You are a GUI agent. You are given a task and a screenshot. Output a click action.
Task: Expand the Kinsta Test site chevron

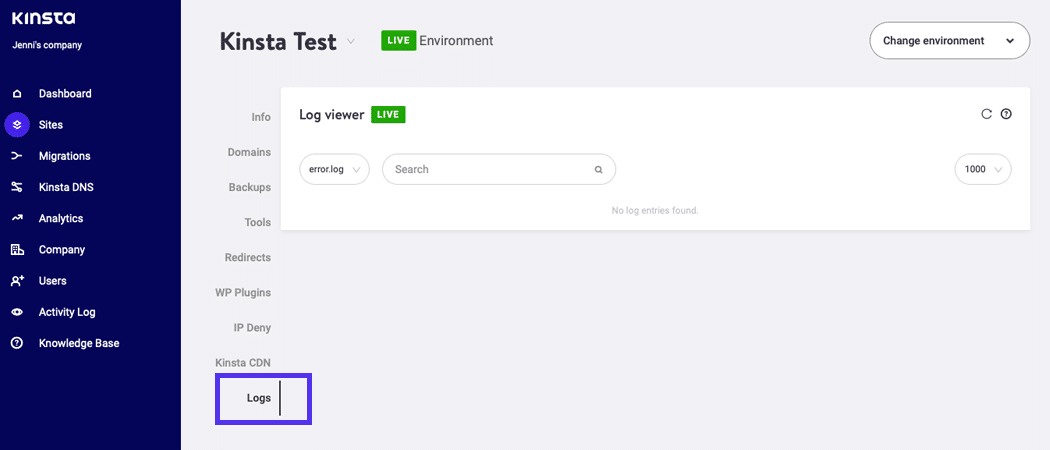(x=351, y=42)
